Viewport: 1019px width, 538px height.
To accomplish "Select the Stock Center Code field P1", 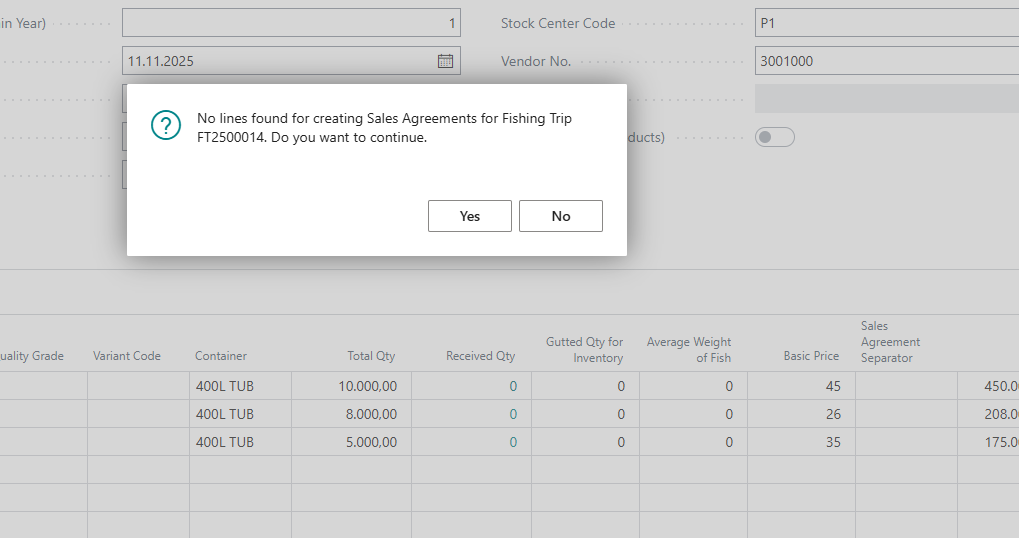I will (x=885, y=23).
